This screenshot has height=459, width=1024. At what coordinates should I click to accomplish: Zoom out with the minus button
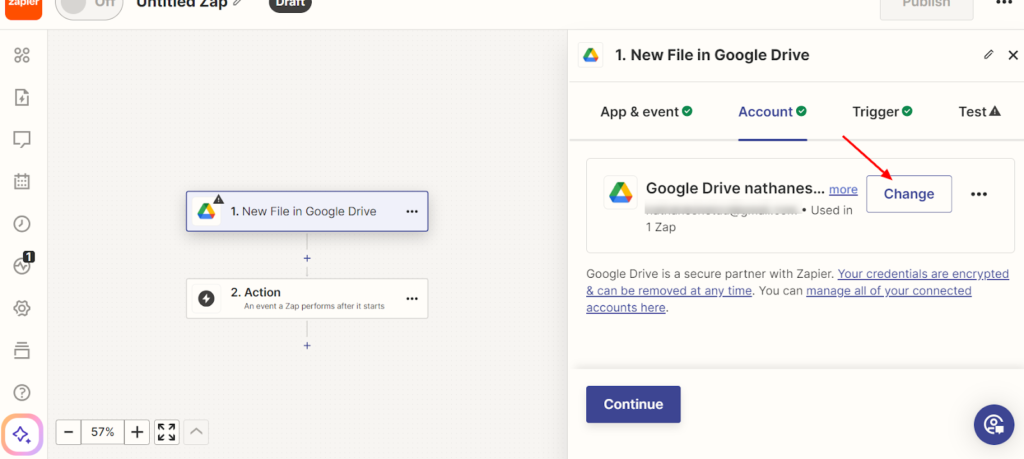[69, 432]
